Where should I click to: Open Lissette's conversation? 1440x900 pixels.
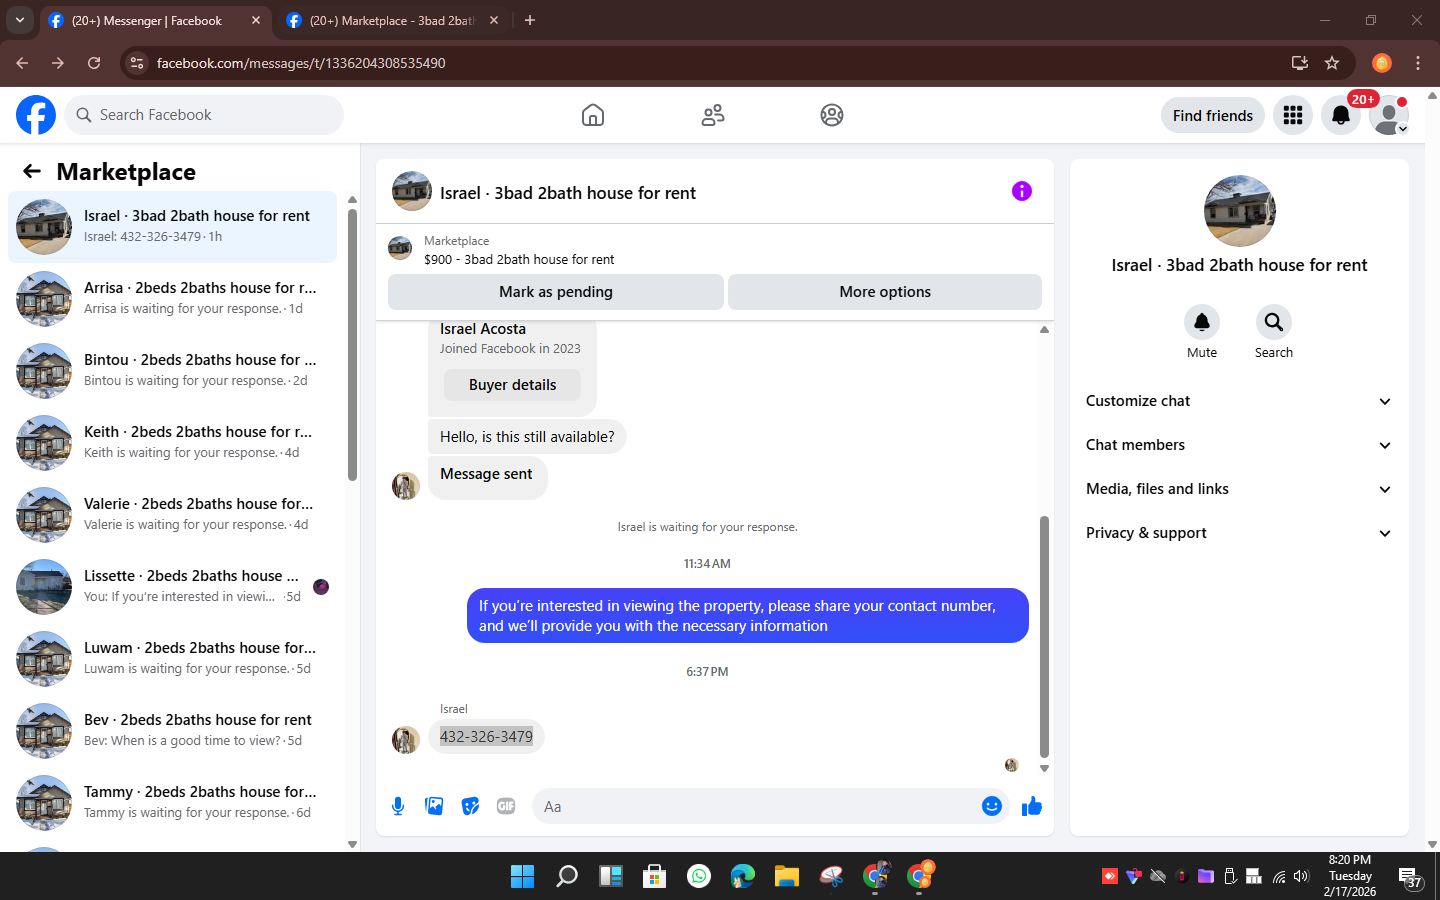(173, 587)
